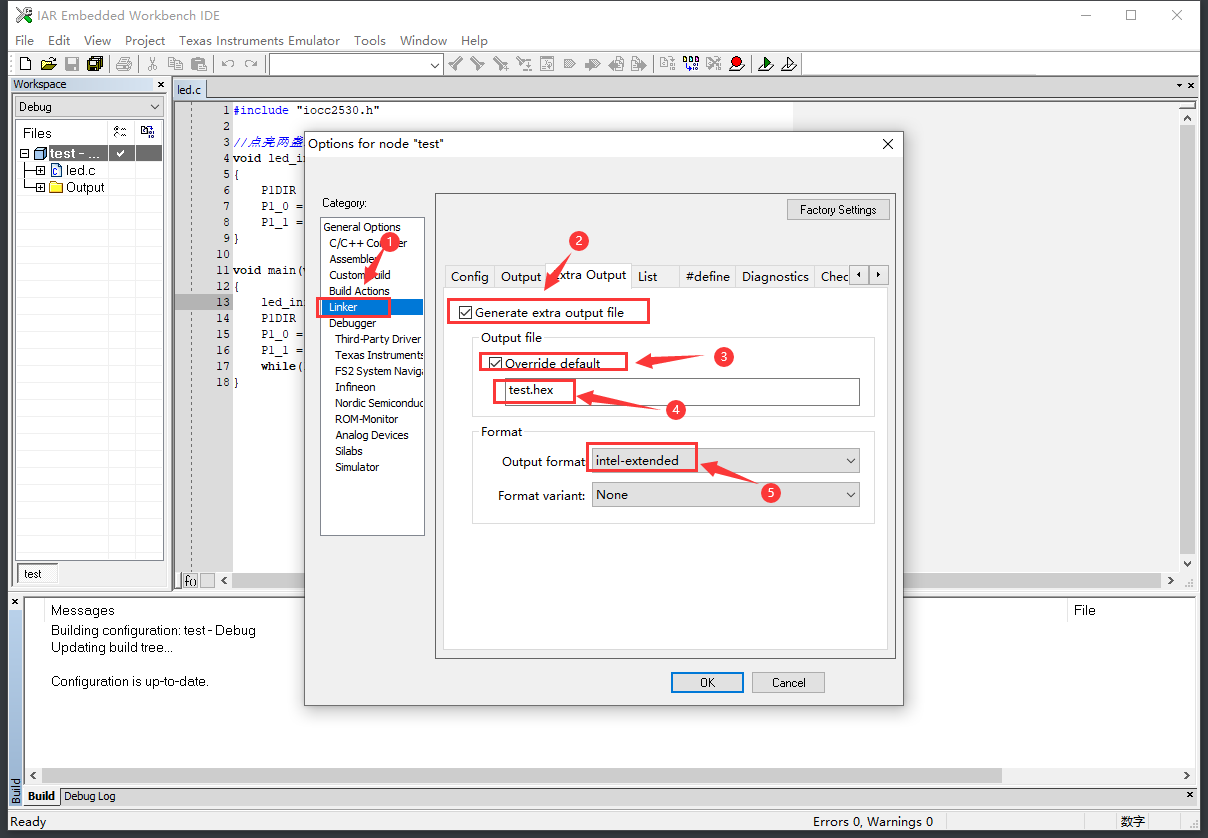Switch to the Config tab
This screenshot has height=838, width=1208.
470,277
